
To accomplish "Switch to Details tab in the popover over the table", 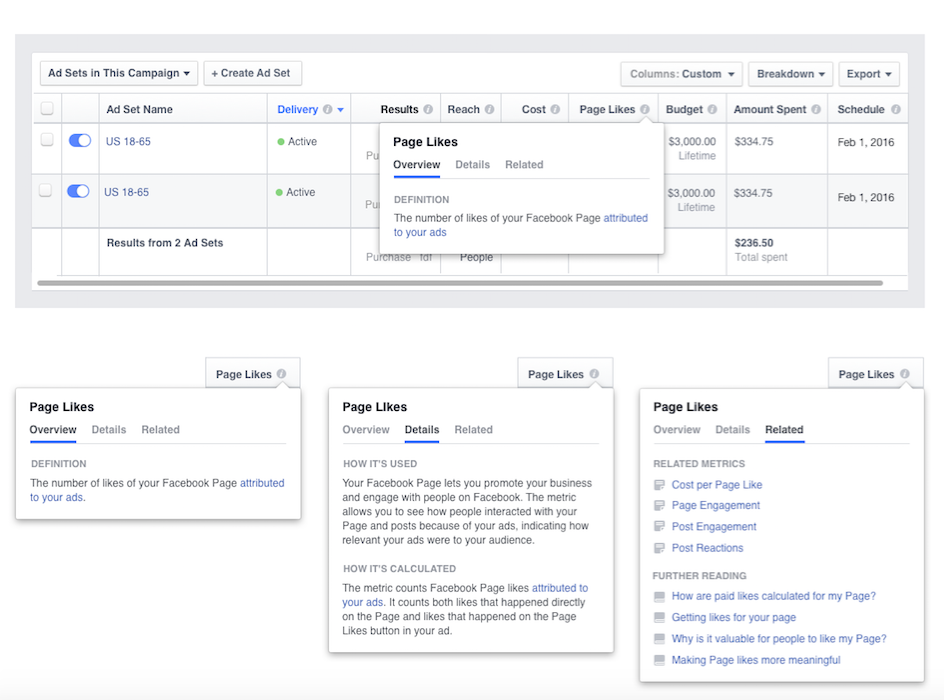I will tap(472, 165).
